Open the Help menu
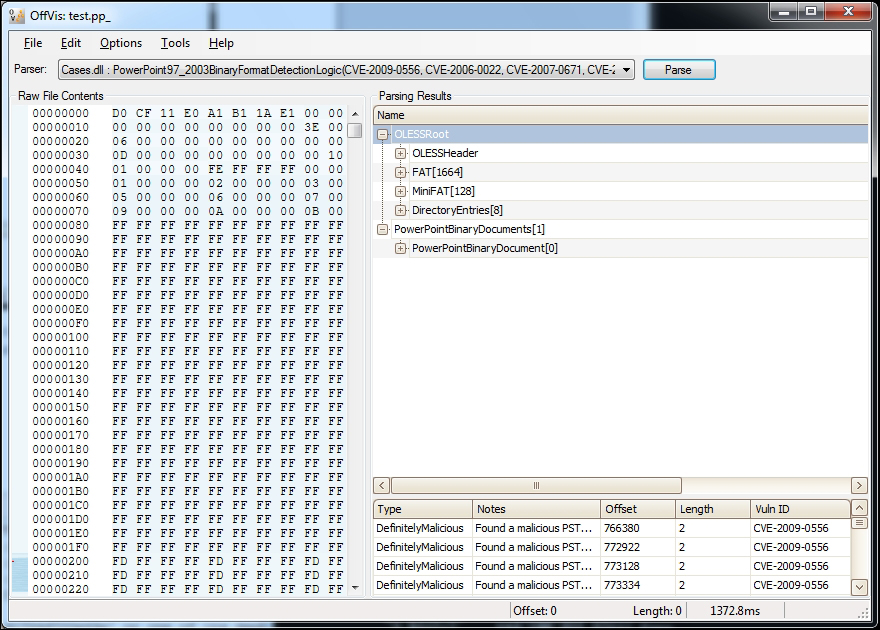Image resolution: width=880 pixels, height=630 pixels. [221, 43]
